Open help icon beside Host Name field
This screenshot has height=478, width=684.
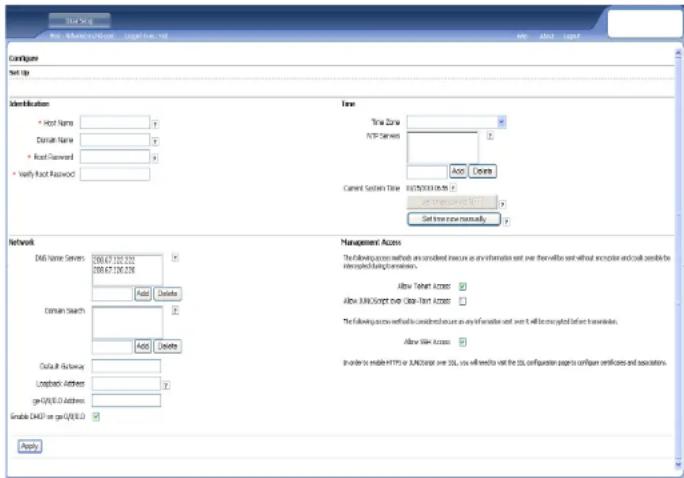pyautogui.click(x=155, y=124)
